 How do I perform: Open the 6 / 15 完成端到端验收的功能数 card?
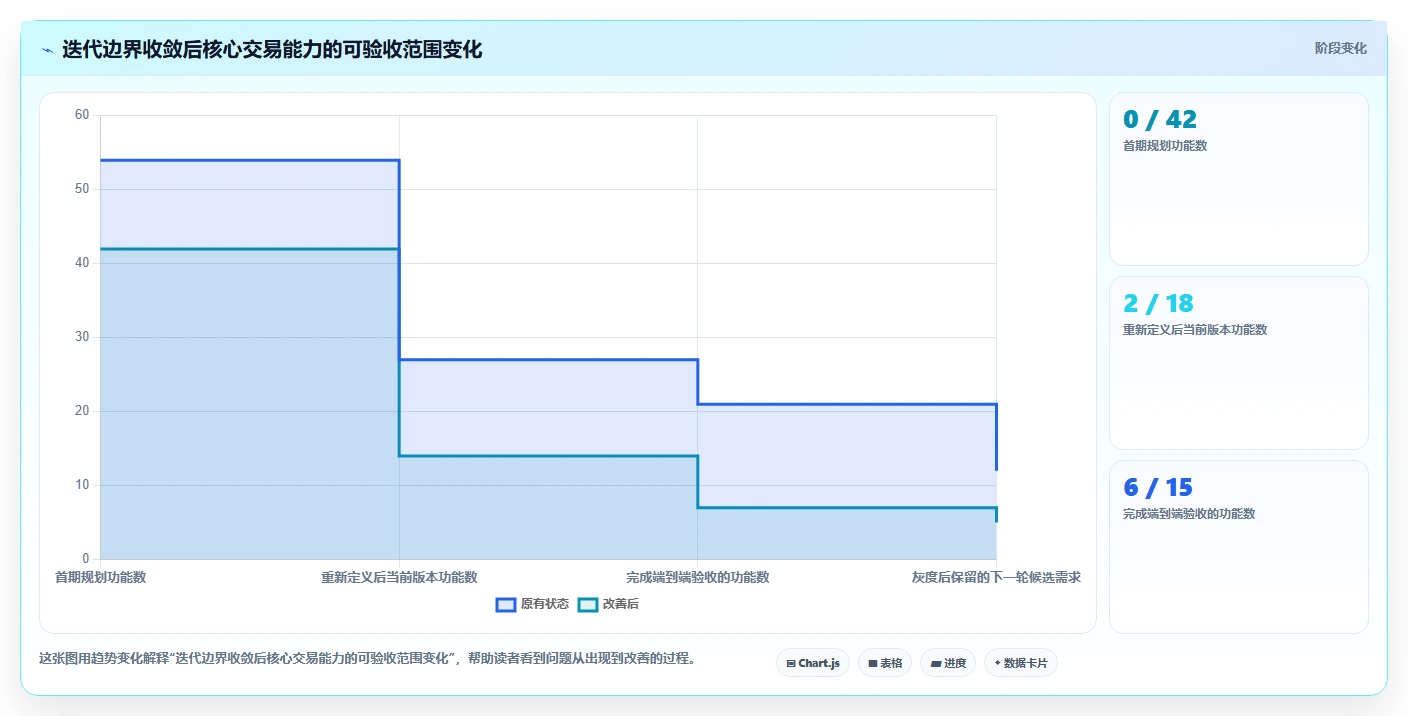click(x=1239, y=547)
